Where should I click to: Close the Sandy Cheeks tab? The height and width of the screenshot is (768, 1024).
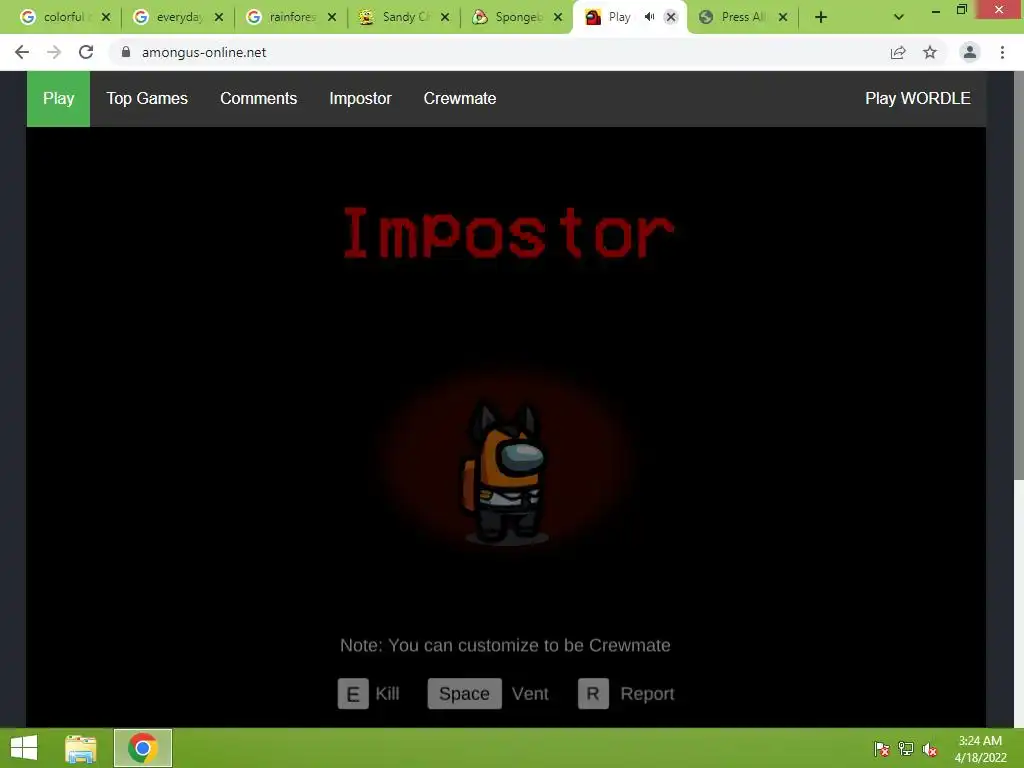[445, 17]
